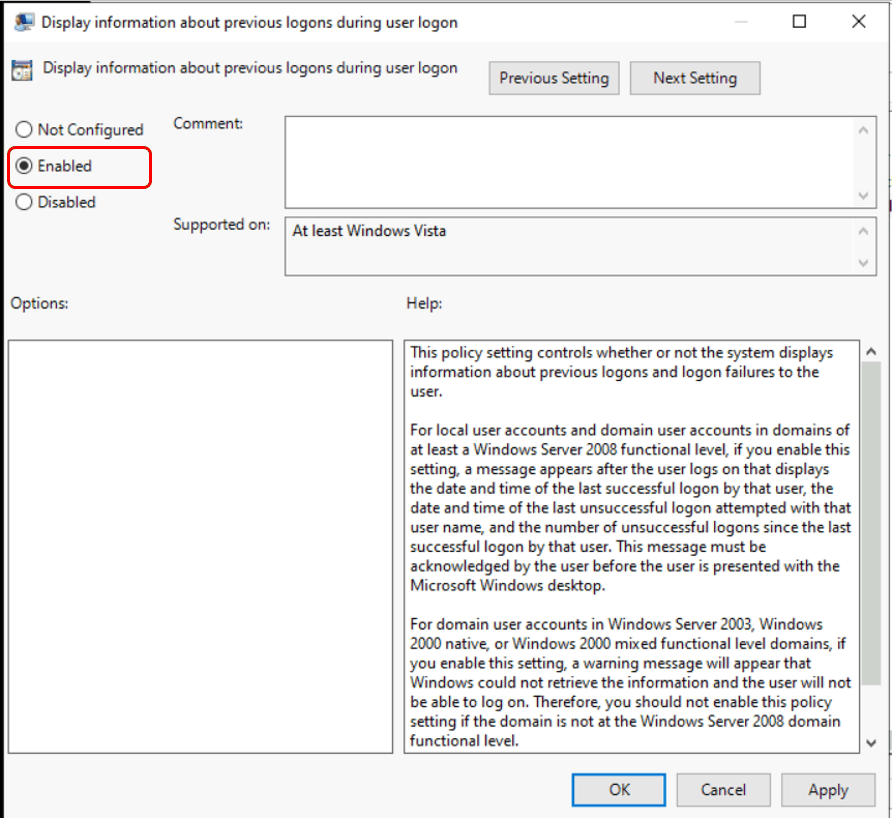The height and width of the screenshot is (818, 892).
Task: Click the 'Comment:' label
Action: tap(208, 123)
